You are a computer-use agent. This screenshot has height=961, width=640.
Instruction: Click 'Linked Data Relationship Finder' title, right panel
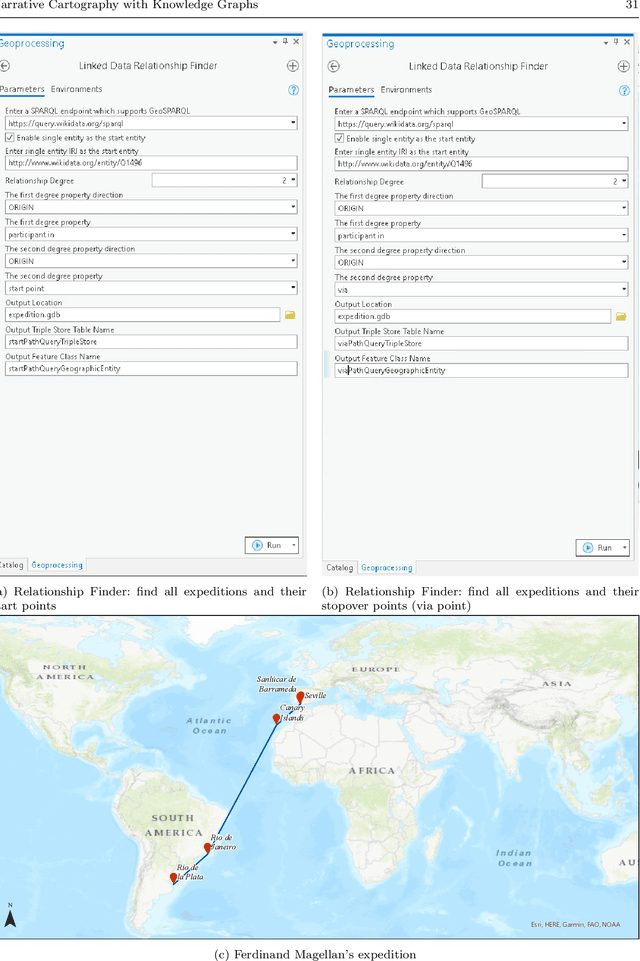(x=478, y=66)
